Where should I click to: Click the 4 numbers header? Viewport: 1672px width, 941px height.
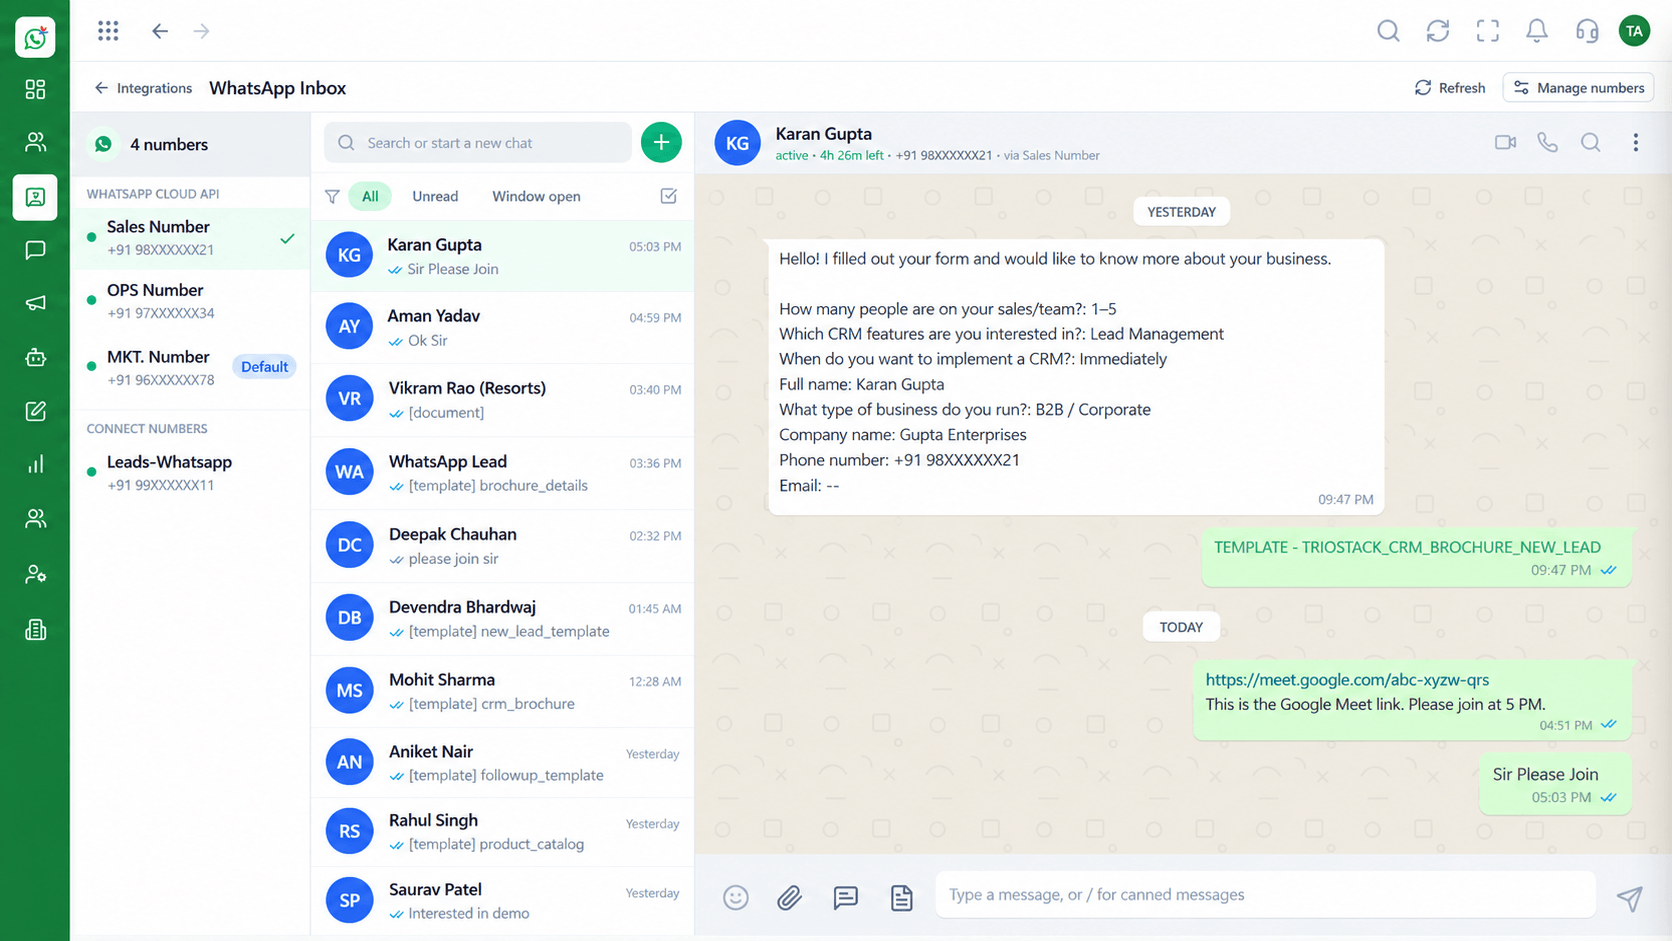tap(191, 145)
